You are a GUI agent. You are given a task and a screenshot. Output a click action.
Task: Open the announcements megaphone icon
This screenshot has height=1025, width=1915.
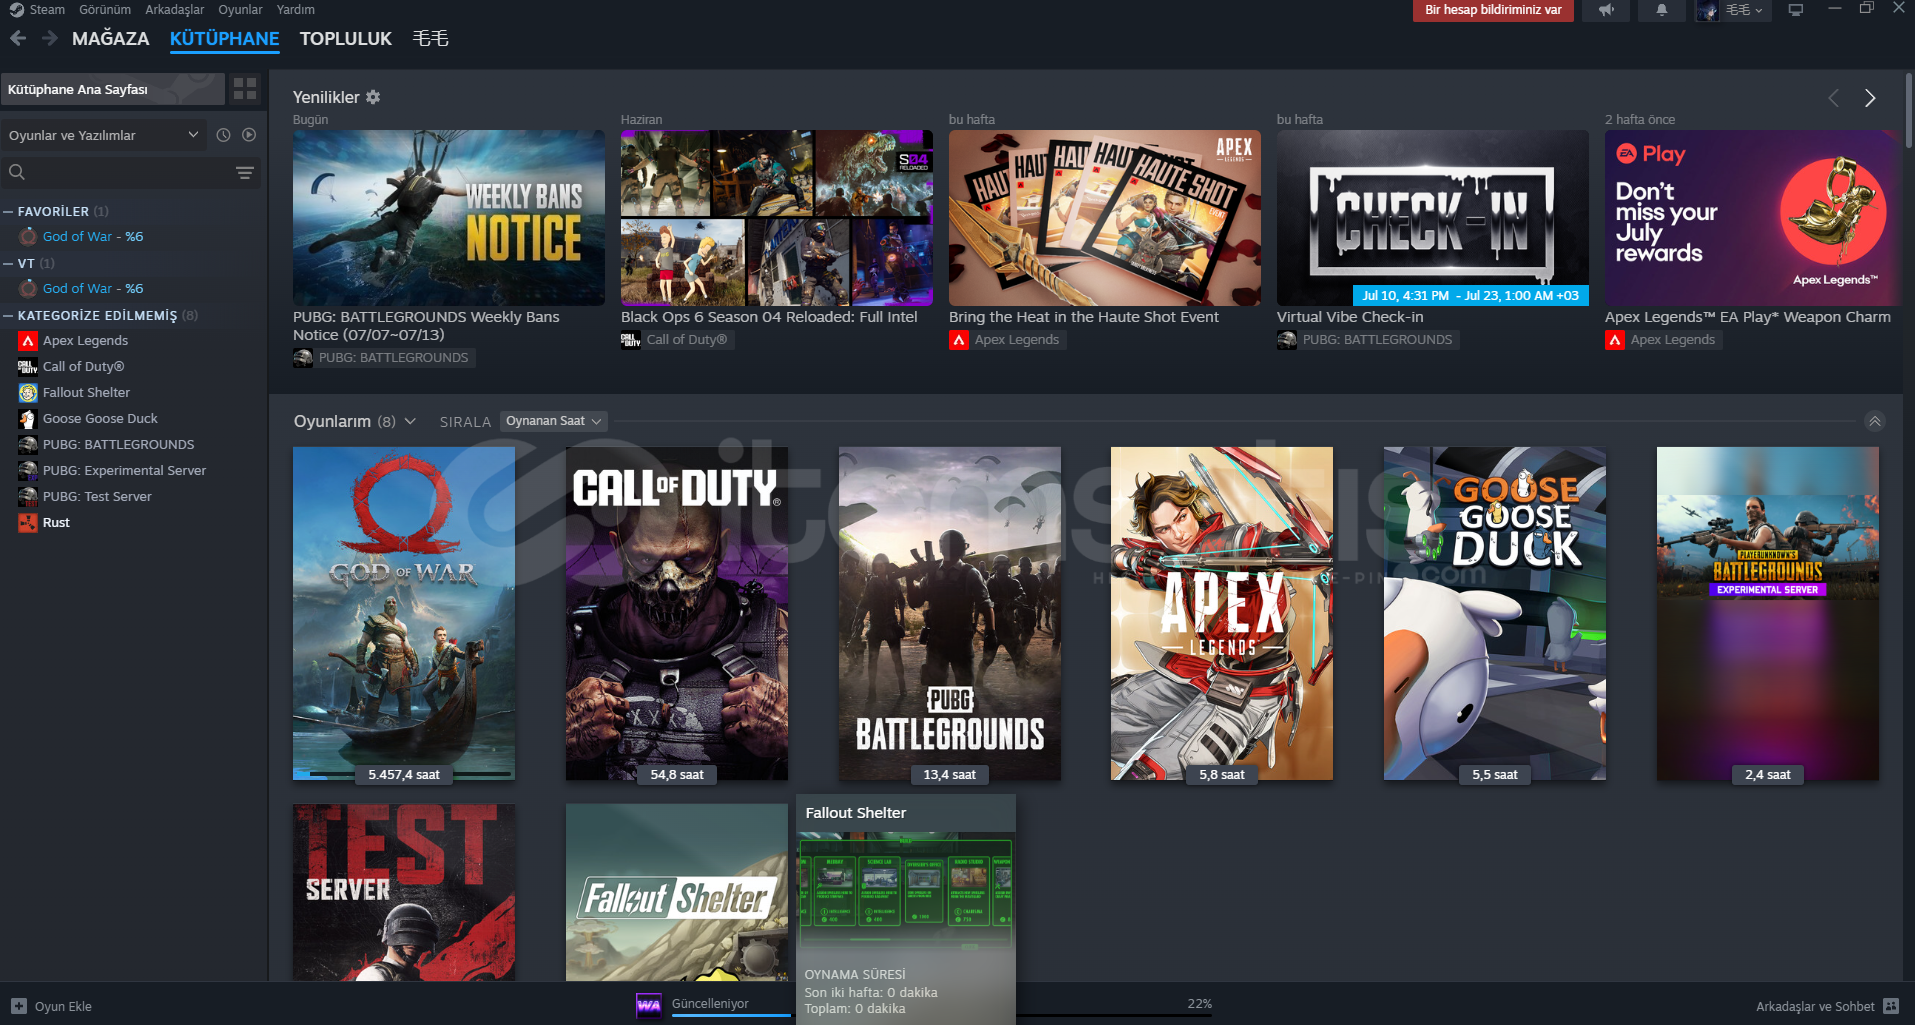(x=1606, y=10)
